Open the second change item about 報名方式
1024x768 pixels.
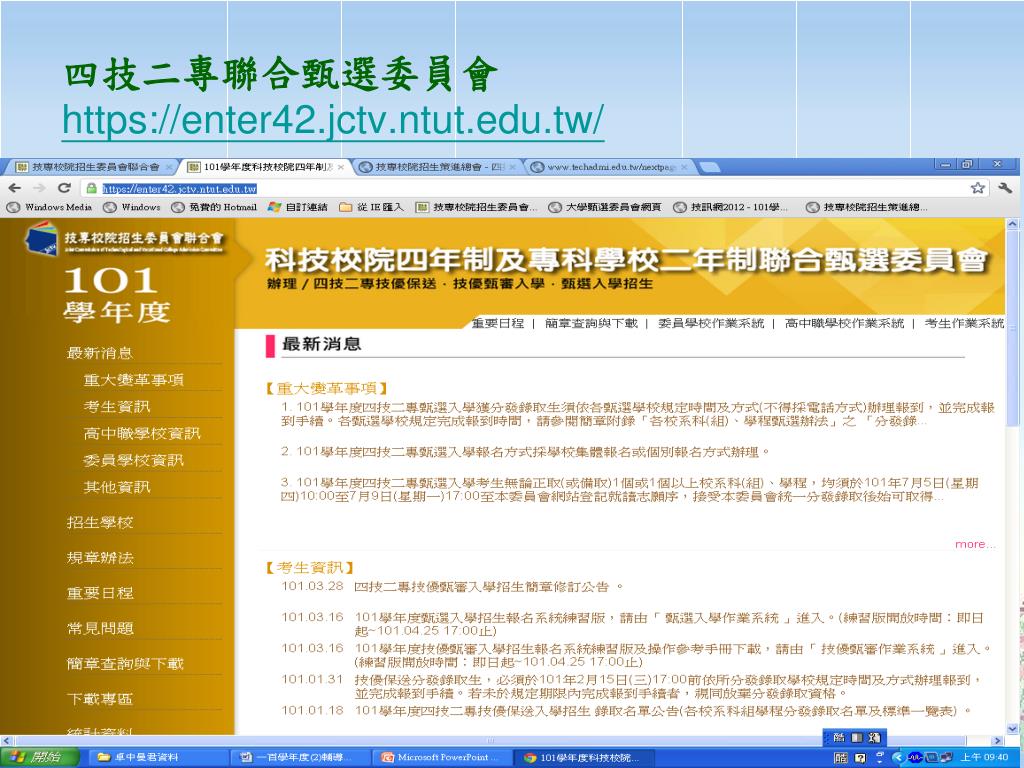[x=526, y=452]
